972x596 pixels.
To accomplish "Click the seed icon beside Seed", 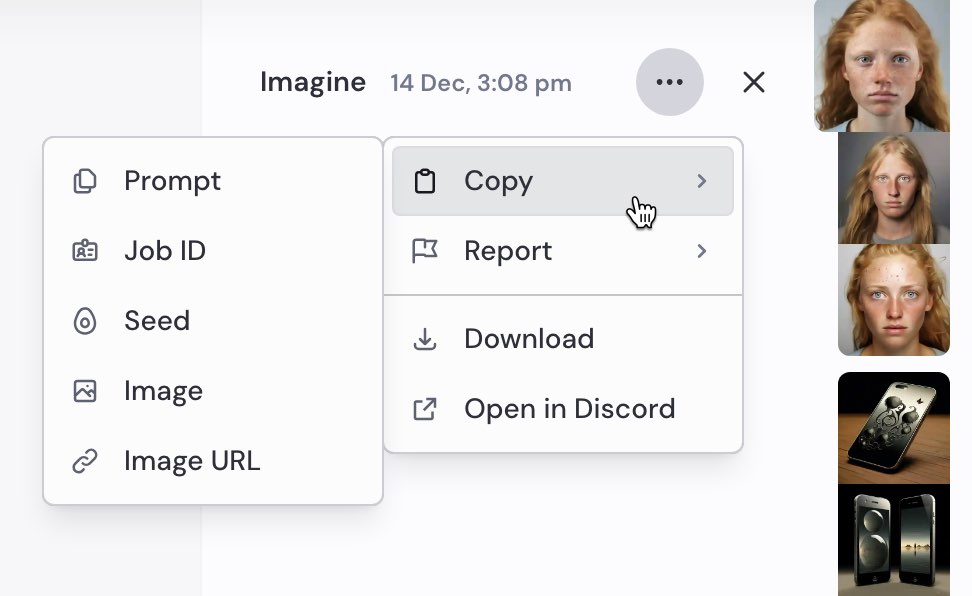I will click(85, 321).
